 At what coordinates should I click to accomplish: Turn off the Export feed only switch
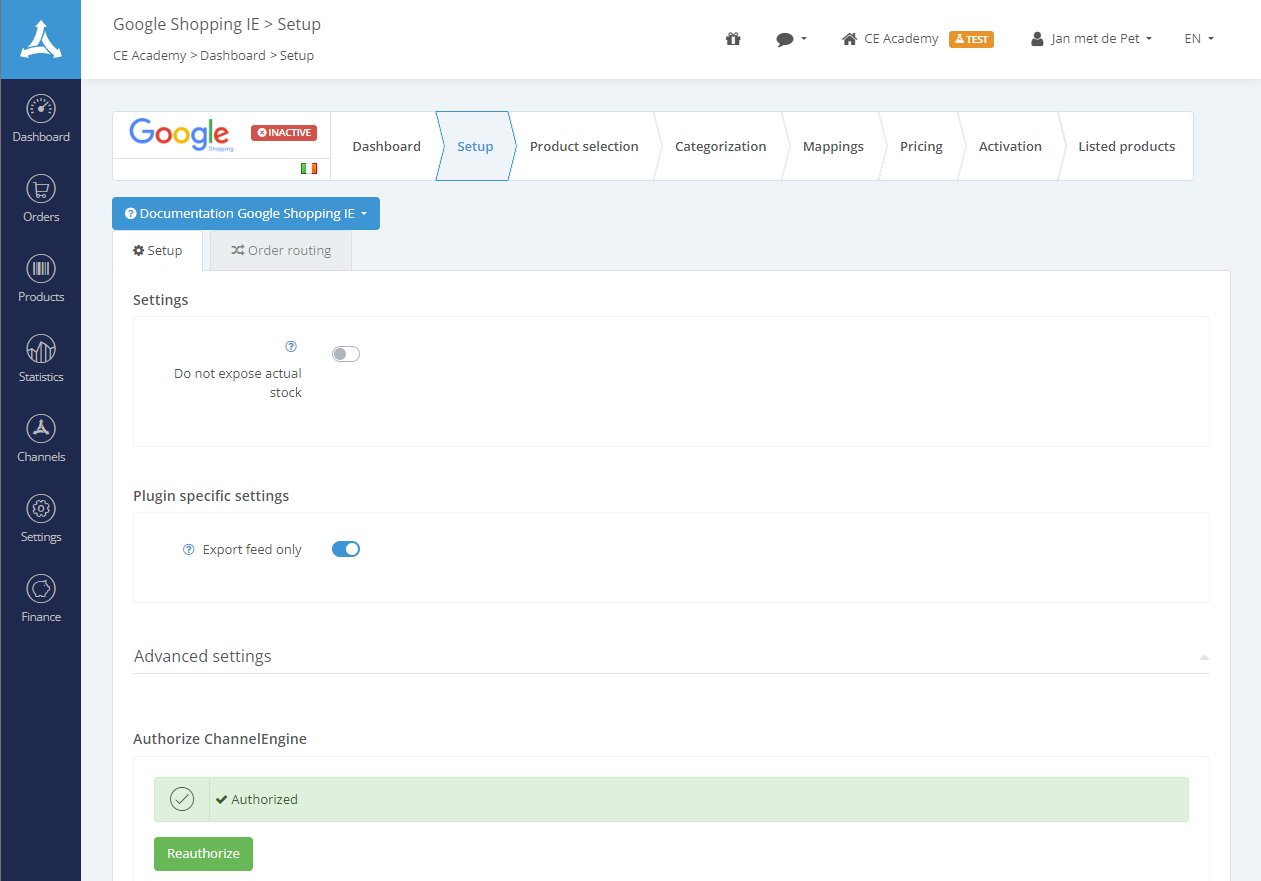pyautogui.click(x=346, y=549)
